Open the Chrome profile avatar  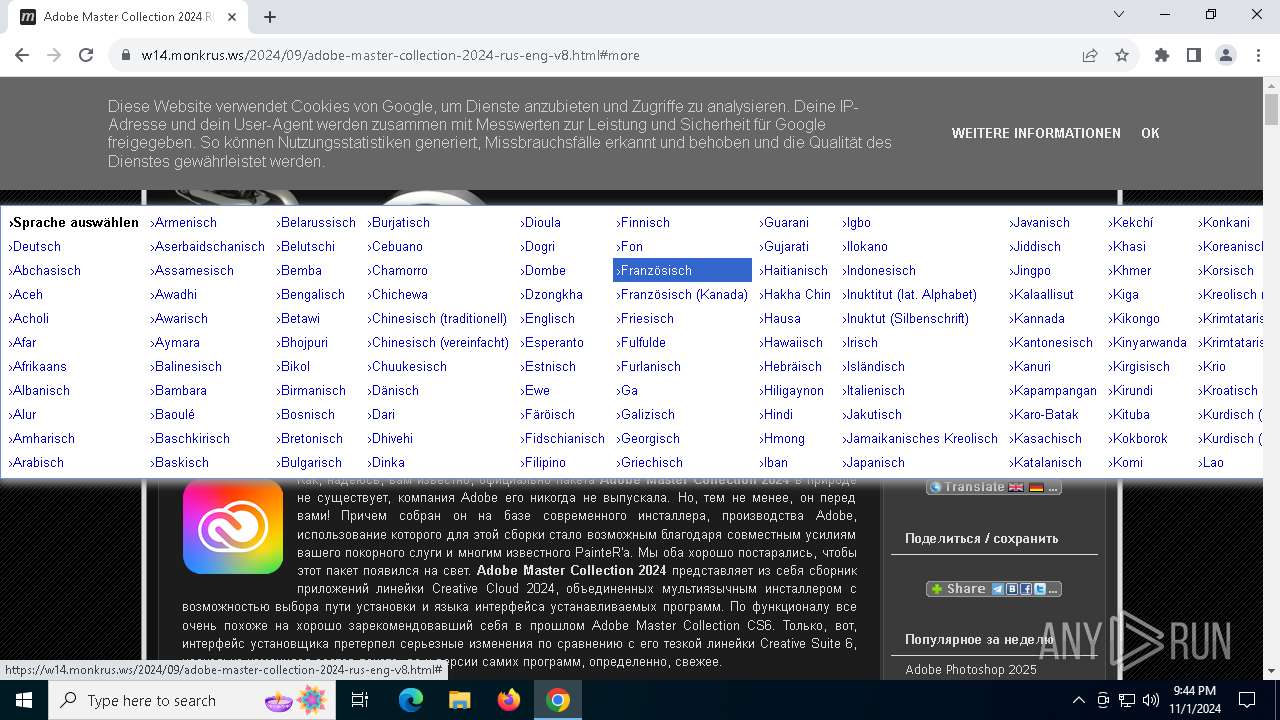1226,55
